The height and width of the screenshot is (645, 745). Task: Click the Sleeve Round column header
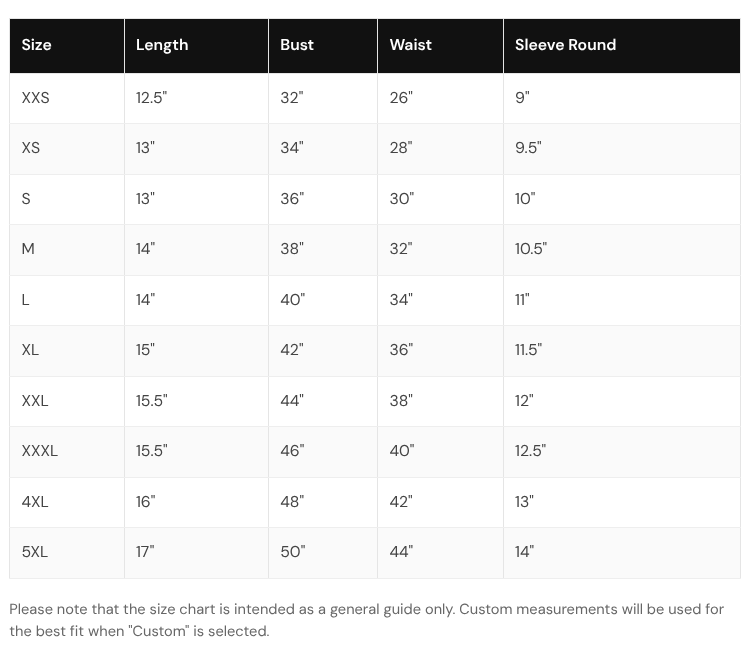(x=622, y=46)
